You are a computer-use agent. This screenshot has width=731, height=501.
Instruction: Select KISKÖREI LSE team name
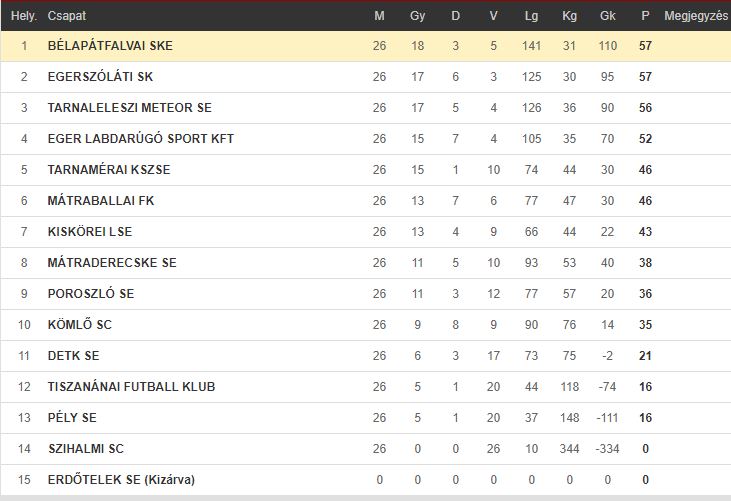click(90, 232)
